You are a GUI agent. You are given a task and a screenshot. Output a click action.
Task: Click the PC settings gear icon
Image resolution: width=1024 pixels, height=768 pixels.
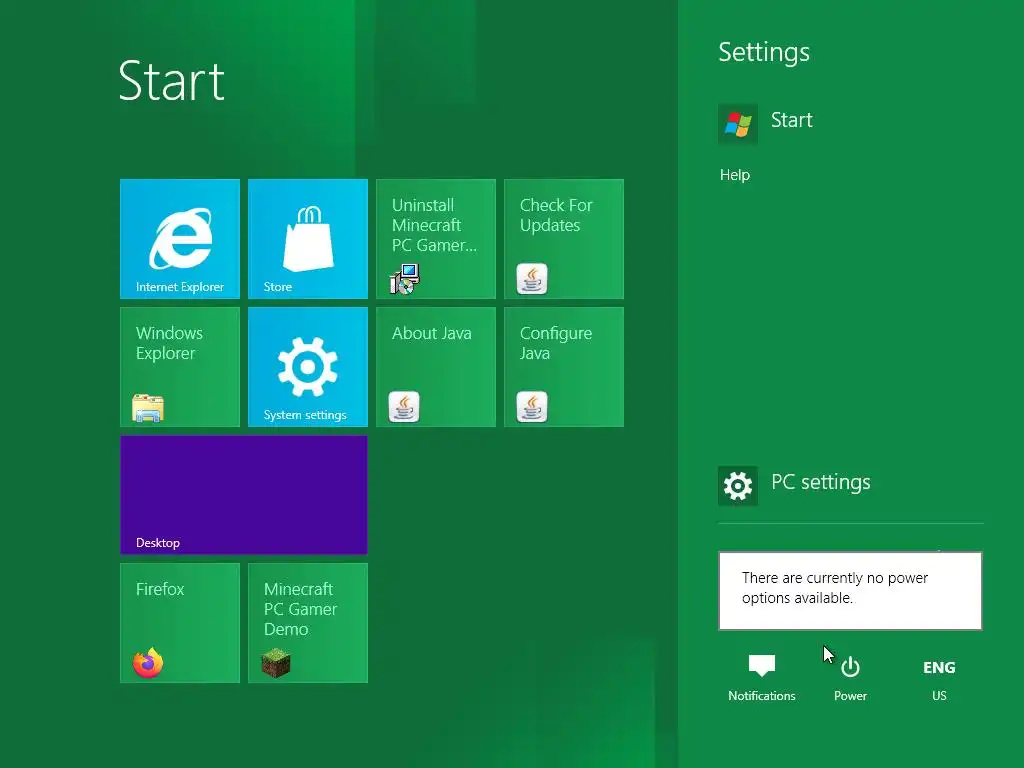738,486
